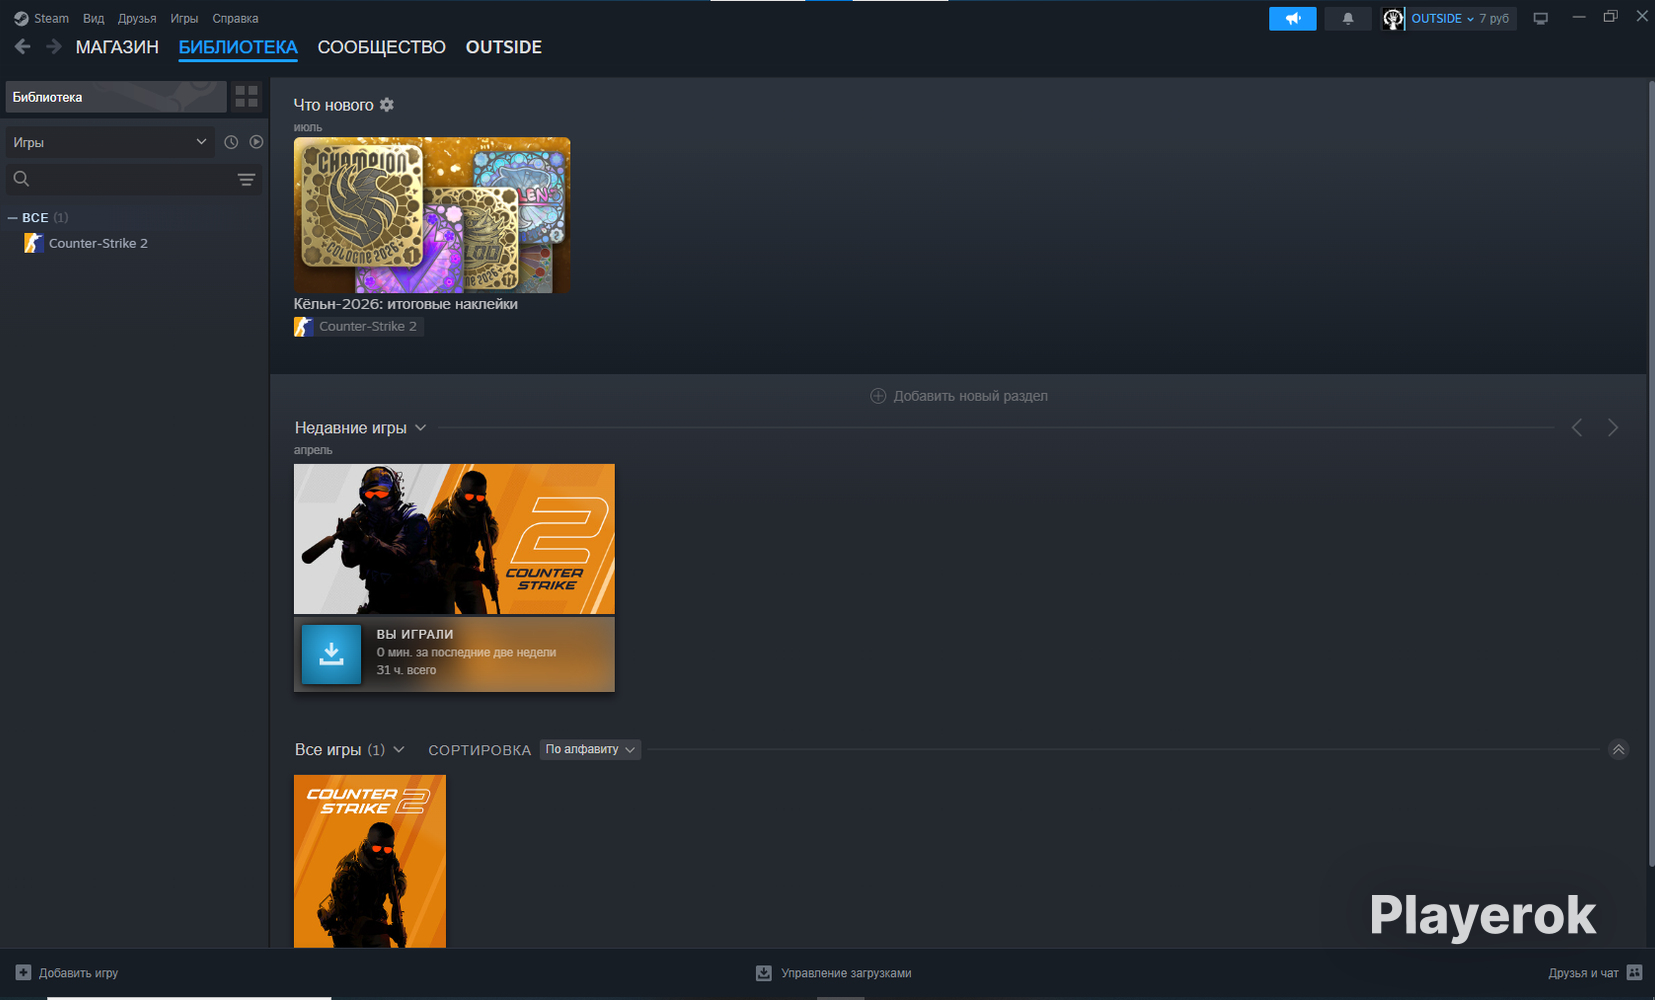Switch to the БИБЛИОТЕКА tab

[x=238, y=47]
